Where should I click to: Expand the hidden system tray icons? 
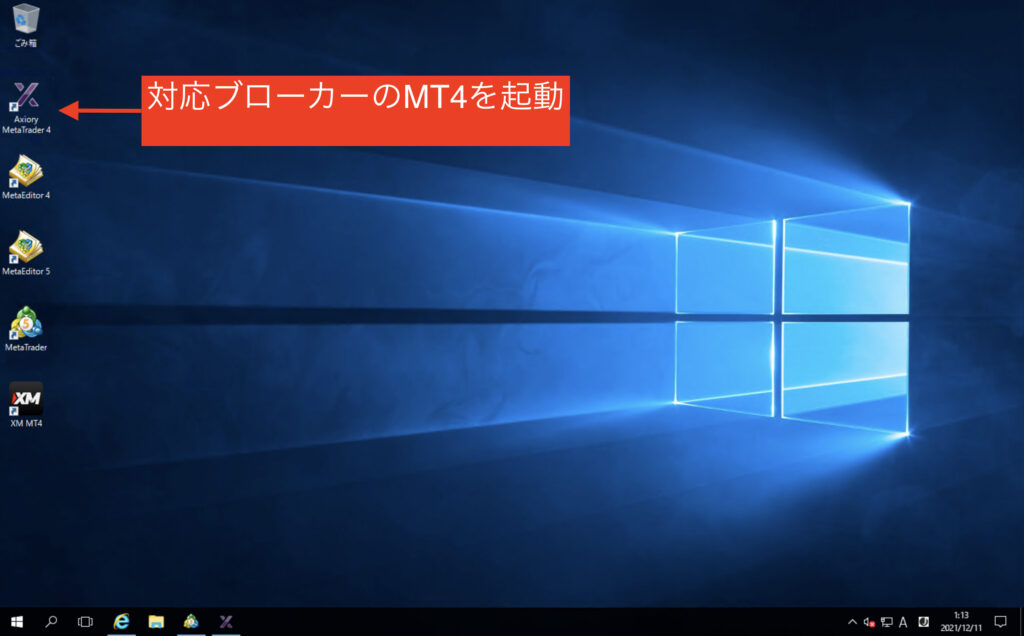[x=851, y=621]
